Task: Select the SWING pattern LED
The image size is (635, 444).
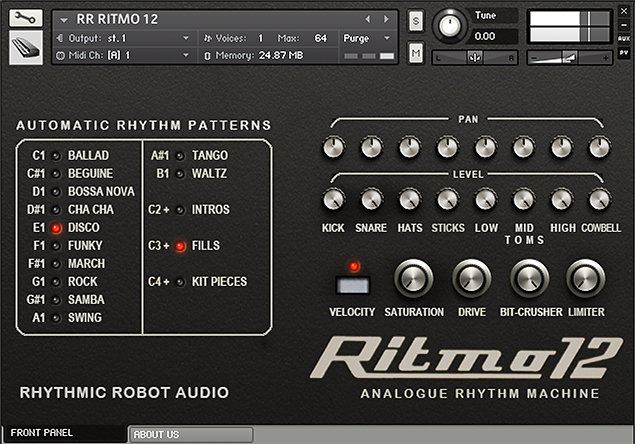Action: tap(56, 318)
